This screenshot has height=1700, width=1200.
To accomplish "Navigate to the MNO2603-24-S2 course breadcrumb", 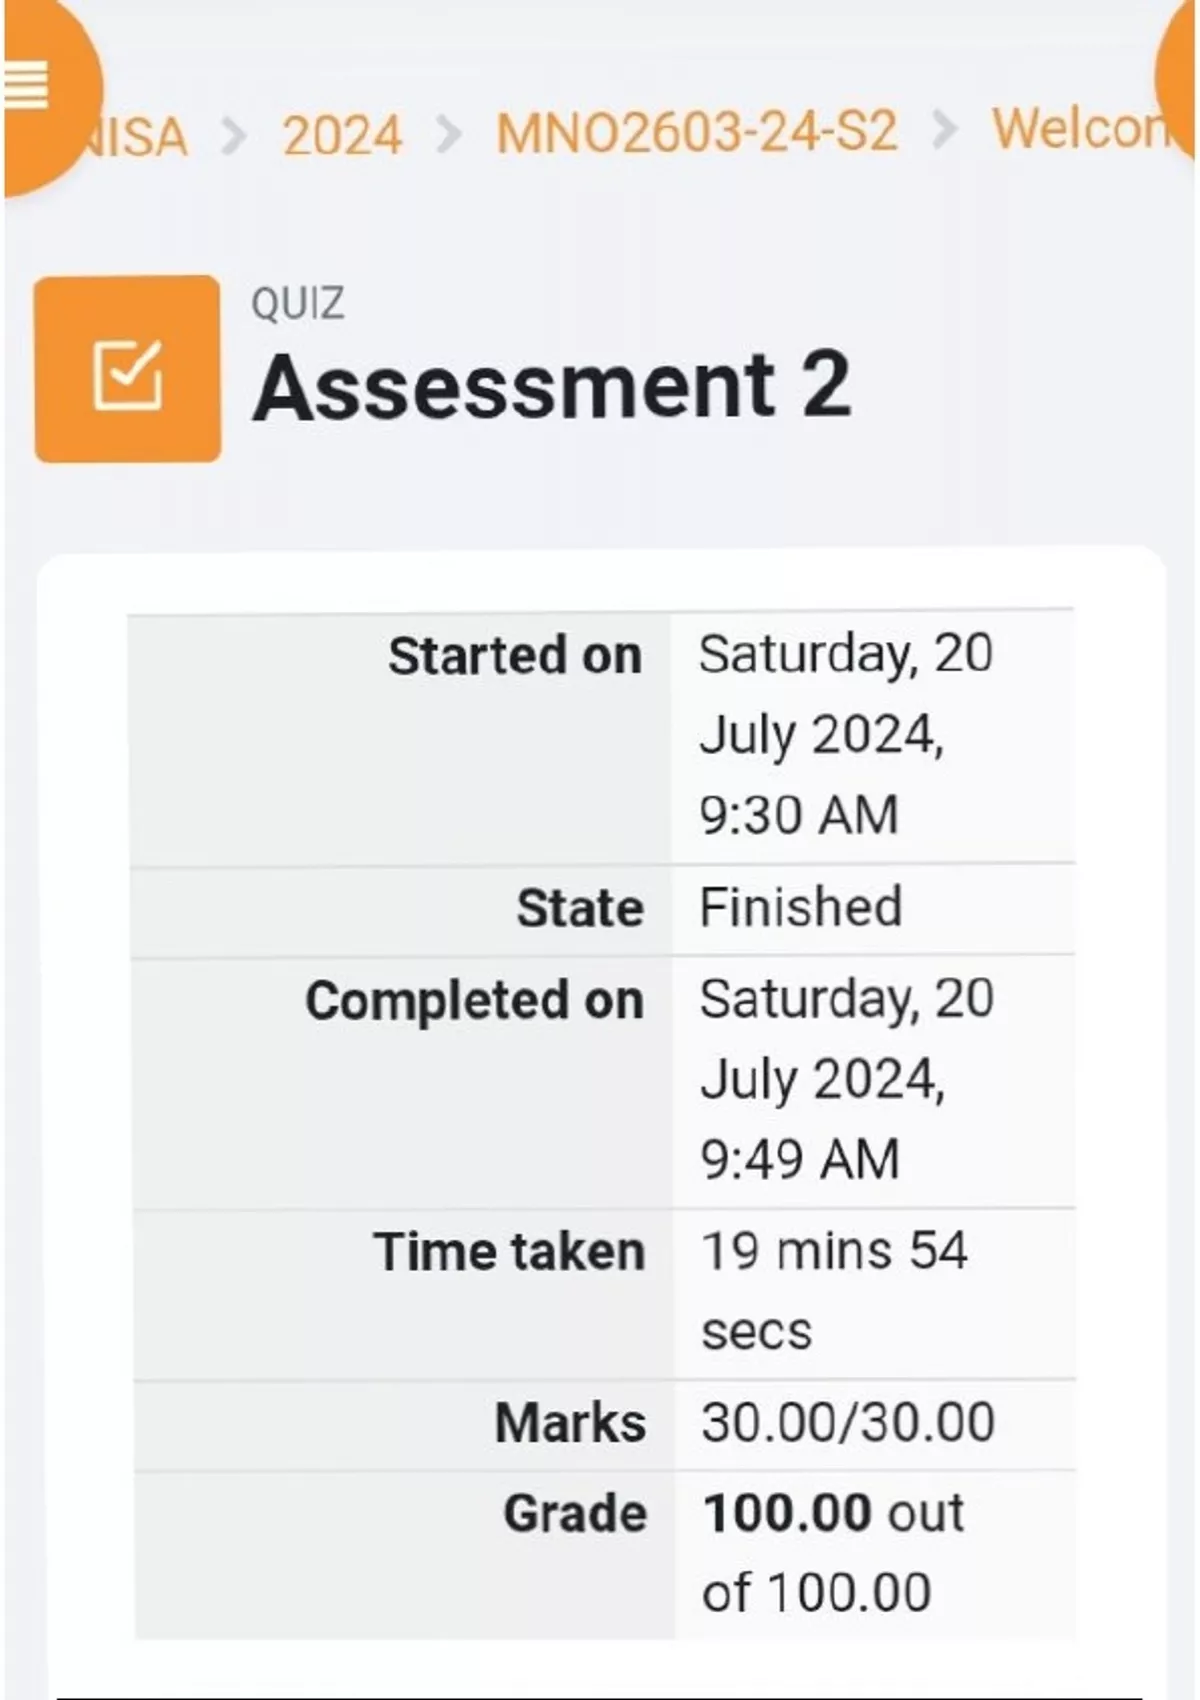I will (x=696, y=132).
